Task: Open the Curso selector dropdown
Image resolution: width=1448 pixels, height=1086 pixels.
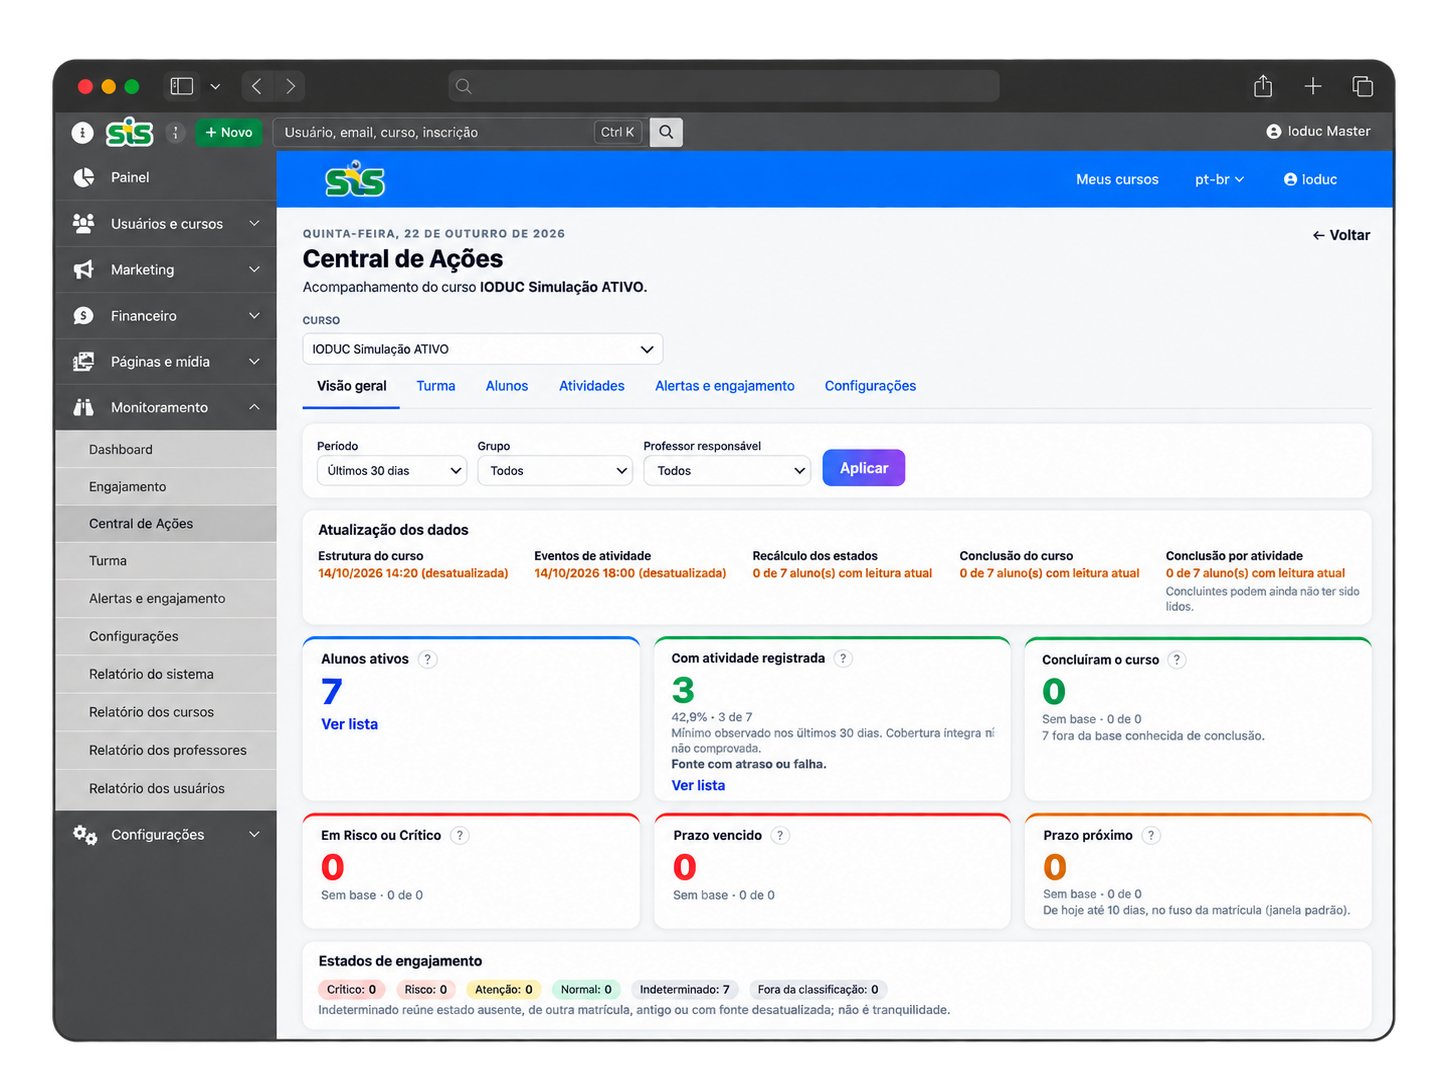Action: pos(483,349)
